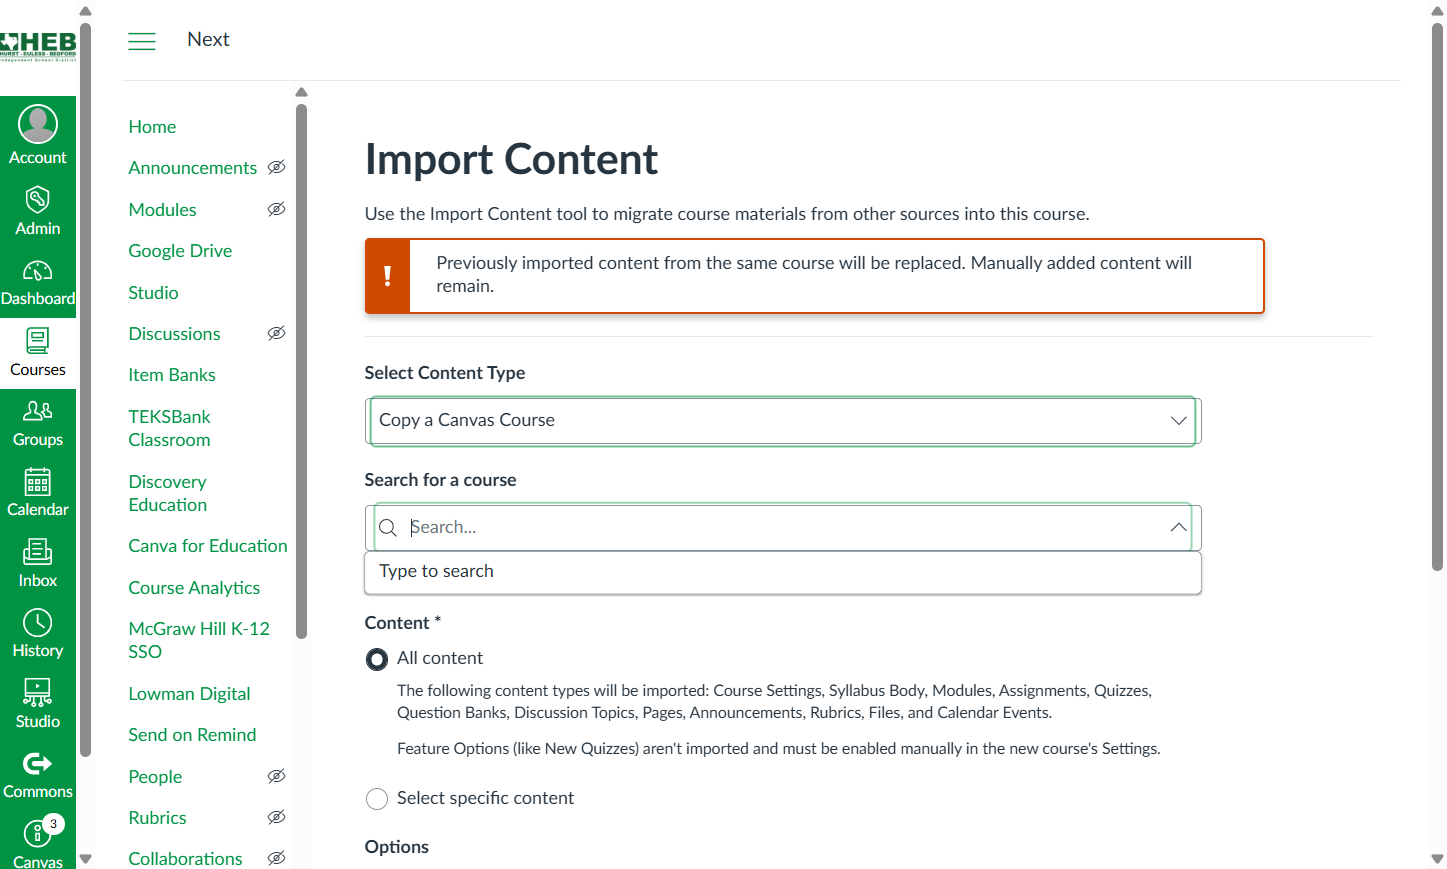Select the All content radio button
This screenshot has width=1447, height=869.
point(377,659)
